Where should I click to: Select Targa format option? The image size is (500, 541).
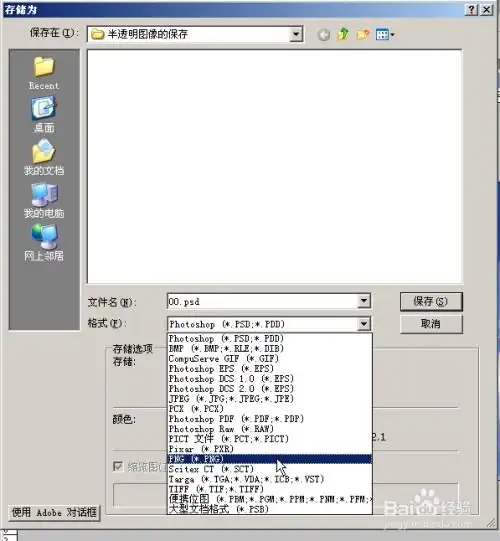[269, 479]
